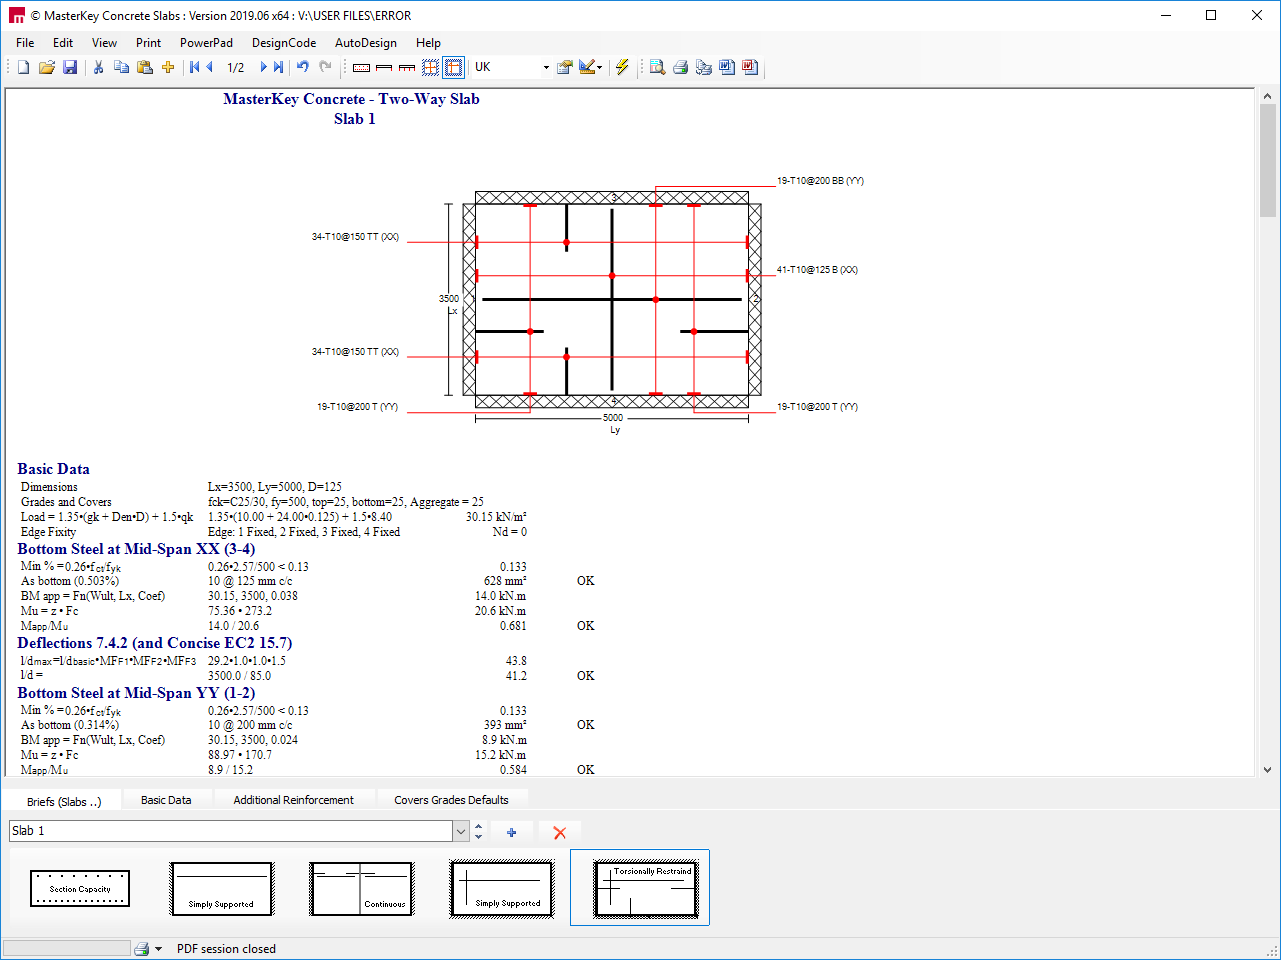Open the UK design code dropdown
This screenshot has height=960, width=1281.
click(x=546, y=67)
